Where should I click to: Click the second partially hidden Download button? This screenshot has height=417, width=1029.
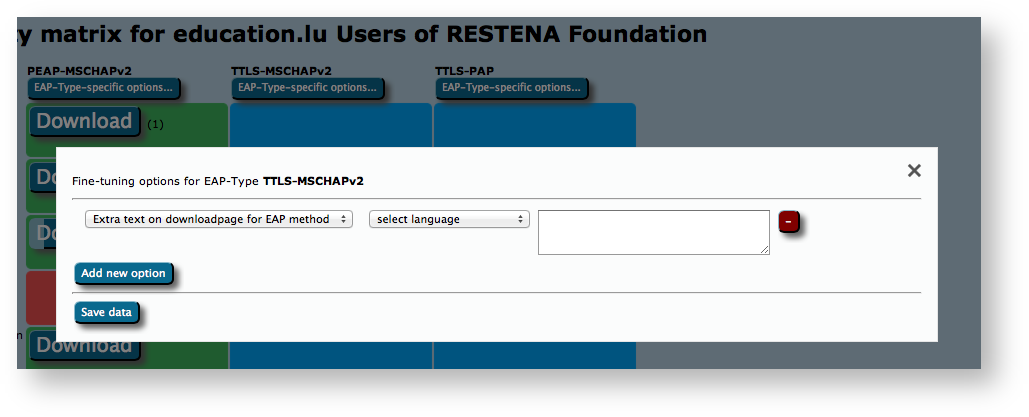(42, 176)
